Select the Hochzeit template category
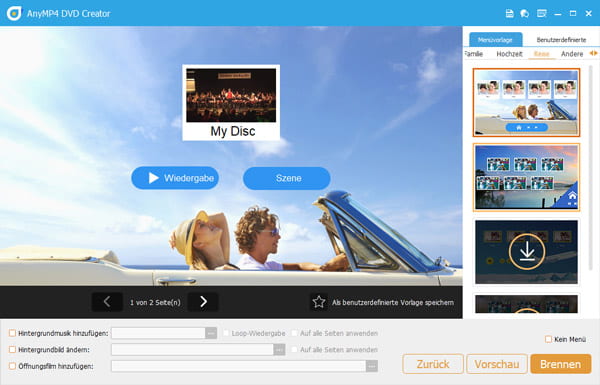600x385 pixels. 509,54
